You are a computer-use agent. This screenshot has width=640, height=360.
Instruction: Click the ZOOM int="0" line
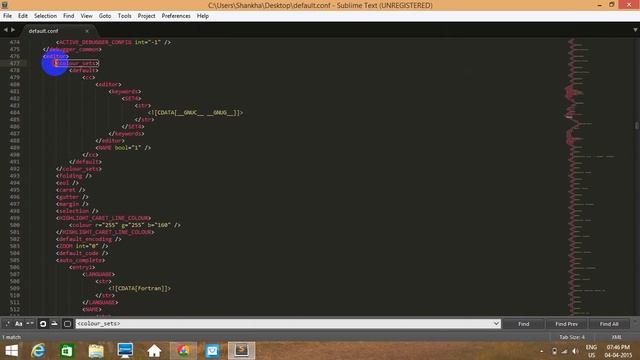pos(82,246)
